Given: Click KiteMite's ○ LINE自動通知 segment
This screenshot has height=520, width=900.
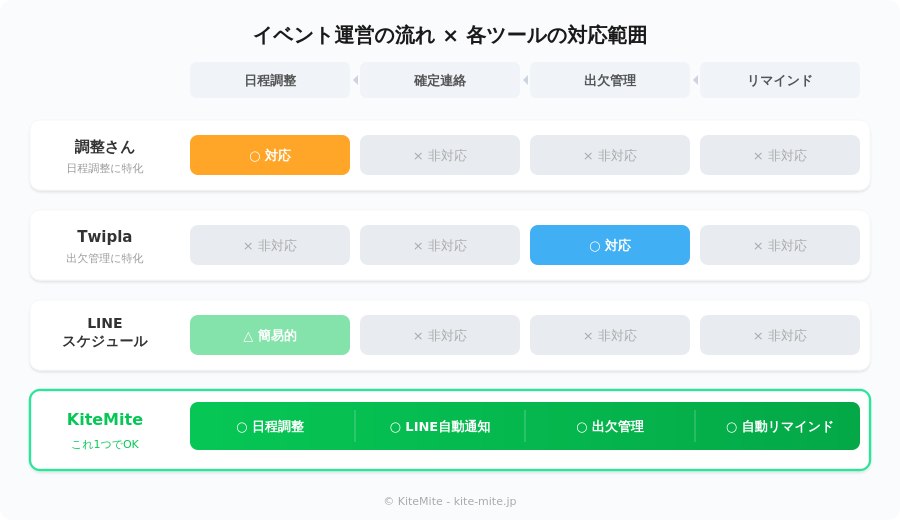Looking at the screenshot, I should pos(440,426).
